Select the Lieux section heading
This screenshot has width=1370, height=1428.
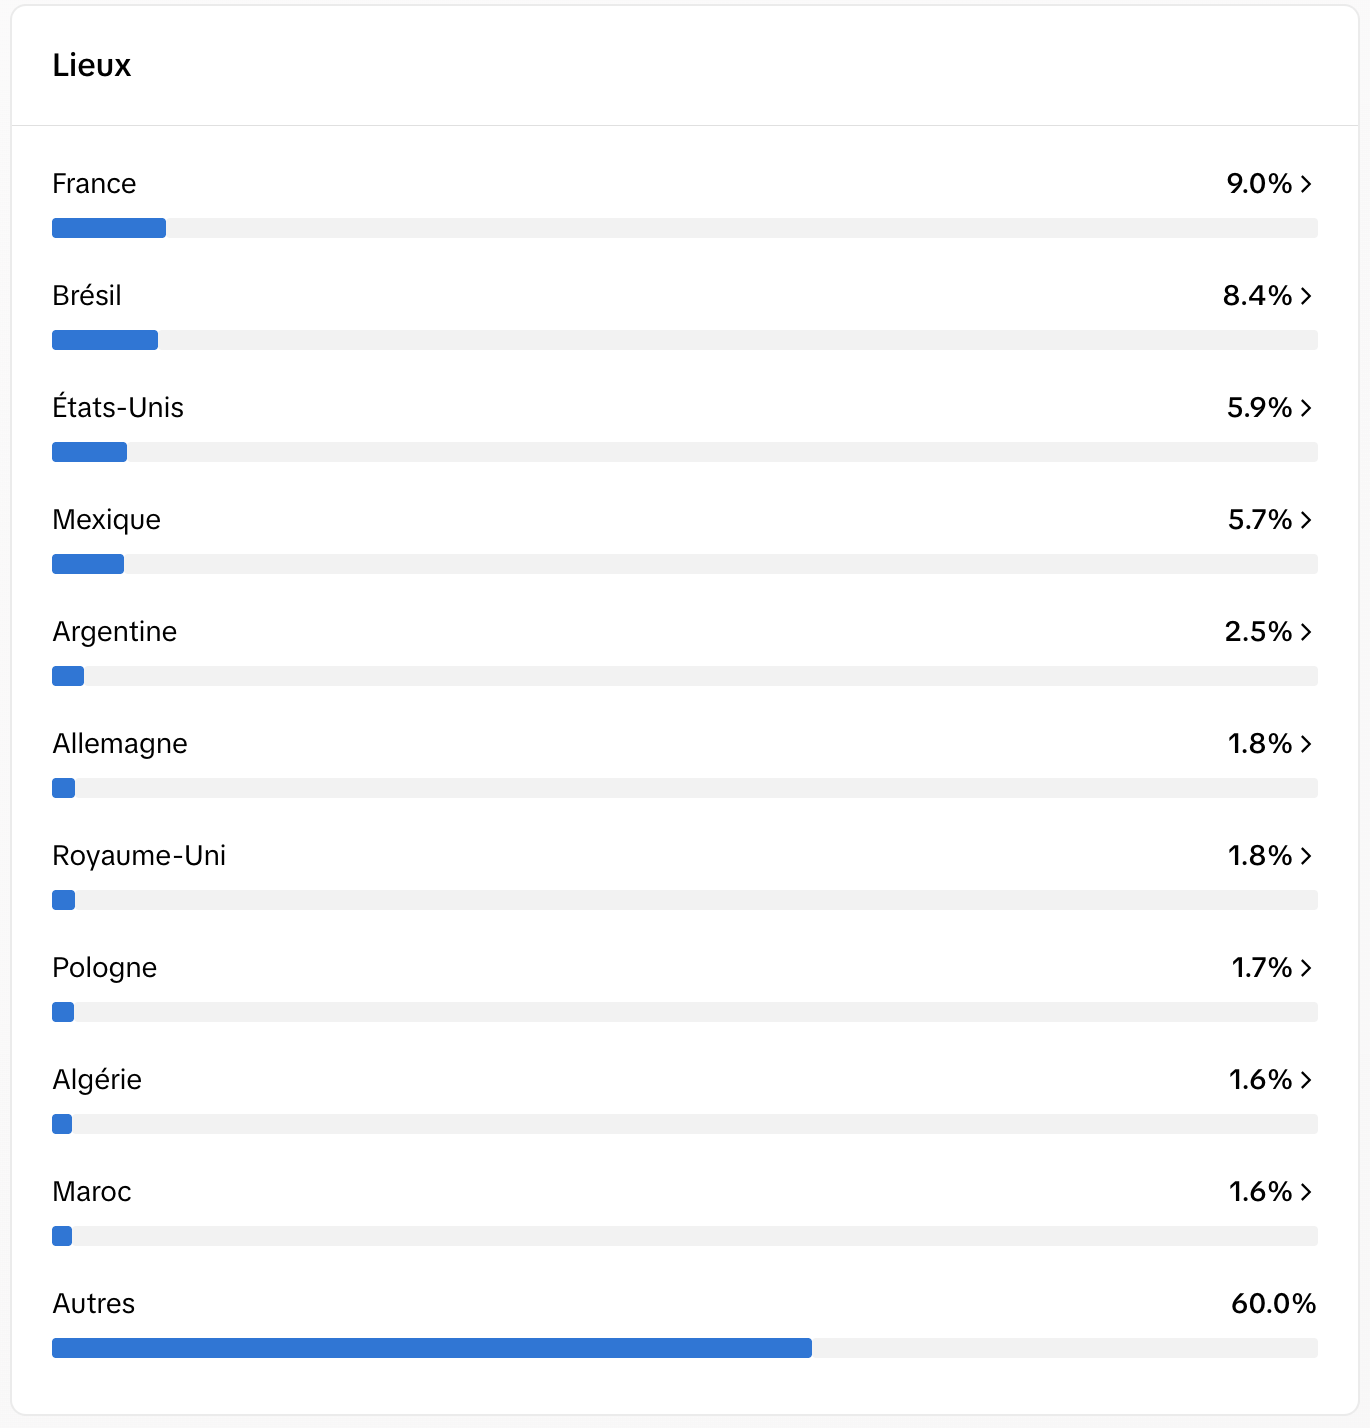(x=92, y=66)
